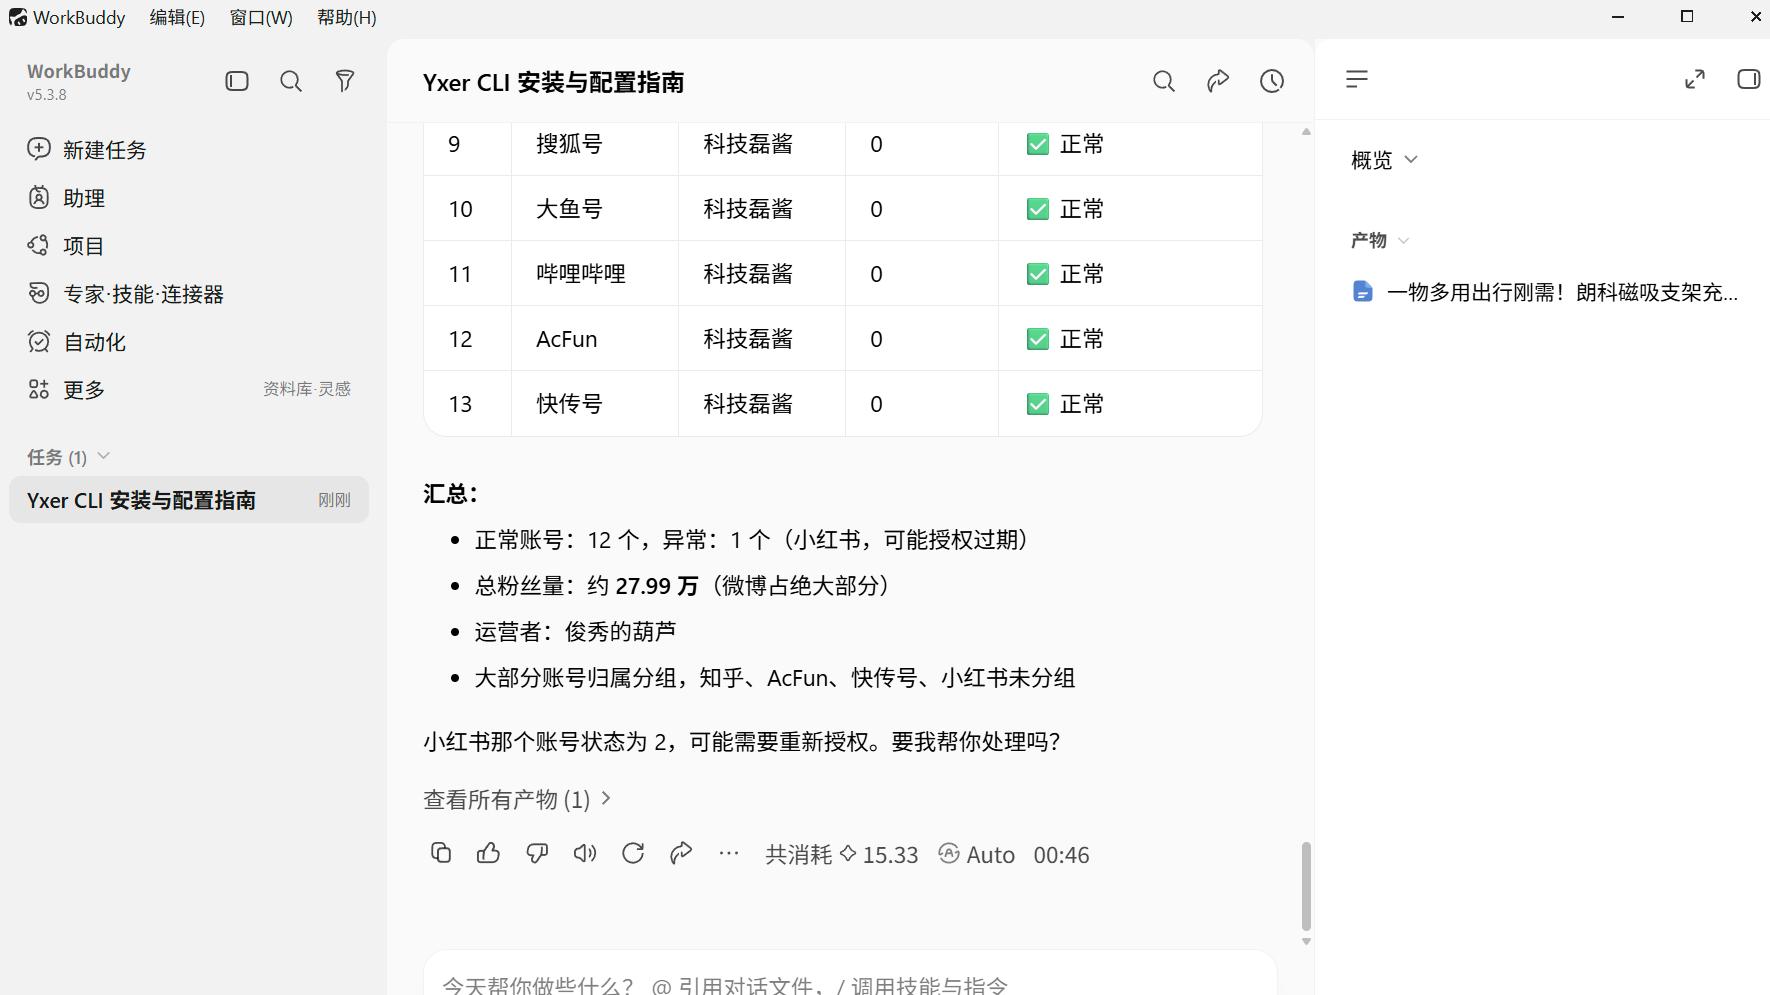The height and width of the screenshot is (995, 1770).
Task: Click the chat vertical scrollbar thumb
Action: tap(1306, 886)
